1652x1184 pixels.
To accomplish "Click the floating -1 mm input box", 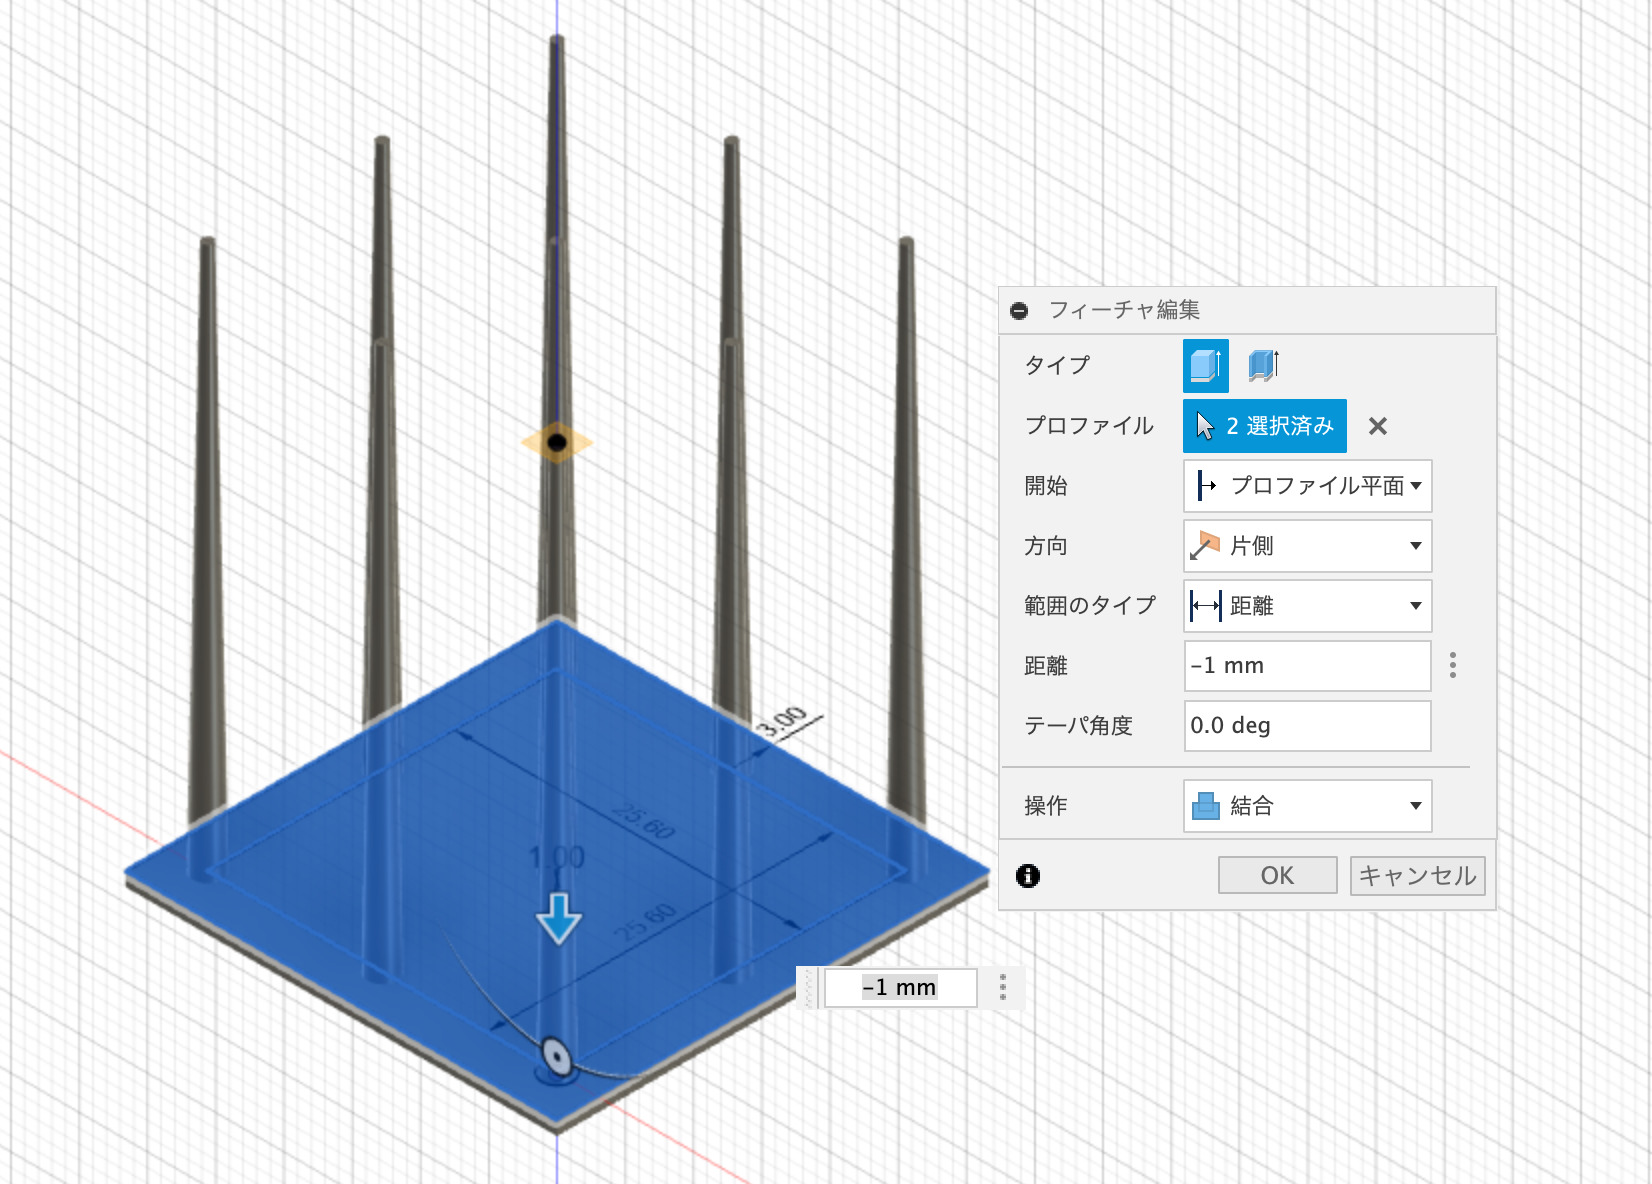I will point(900,988).
